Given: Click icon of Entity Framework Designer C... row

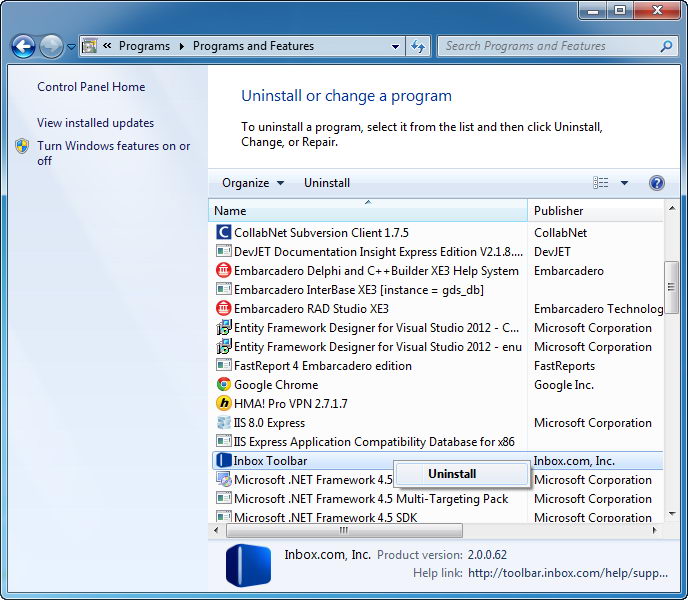Looking at the screenshot, I should click(224, 327).
